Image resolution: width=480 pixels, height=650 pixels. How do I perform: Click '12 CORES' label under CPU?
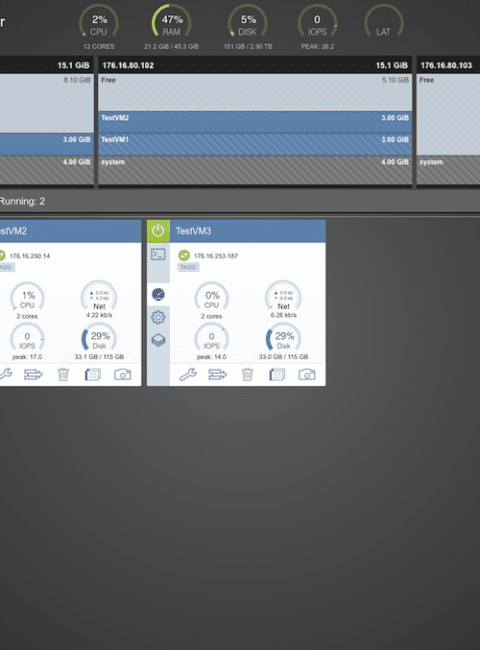pos(99,46)
